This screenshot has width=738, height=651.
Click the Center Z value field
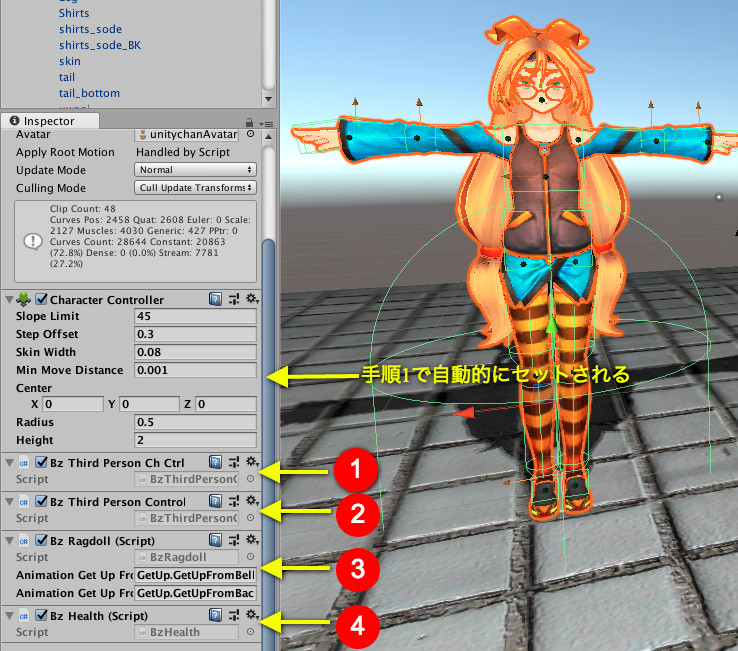226,404
